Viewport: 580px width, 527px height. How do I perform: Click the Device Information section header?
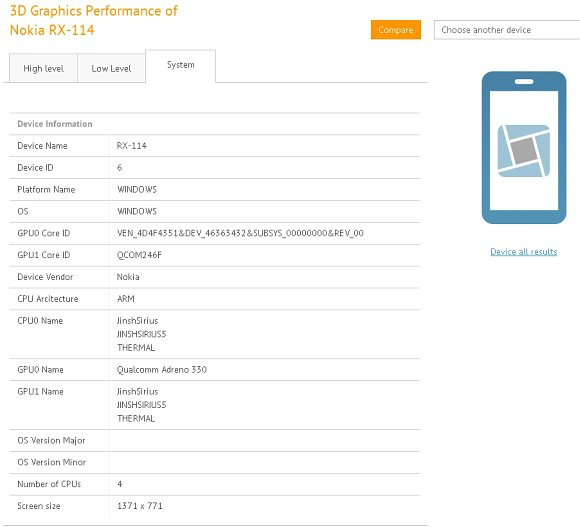(55, 124)
